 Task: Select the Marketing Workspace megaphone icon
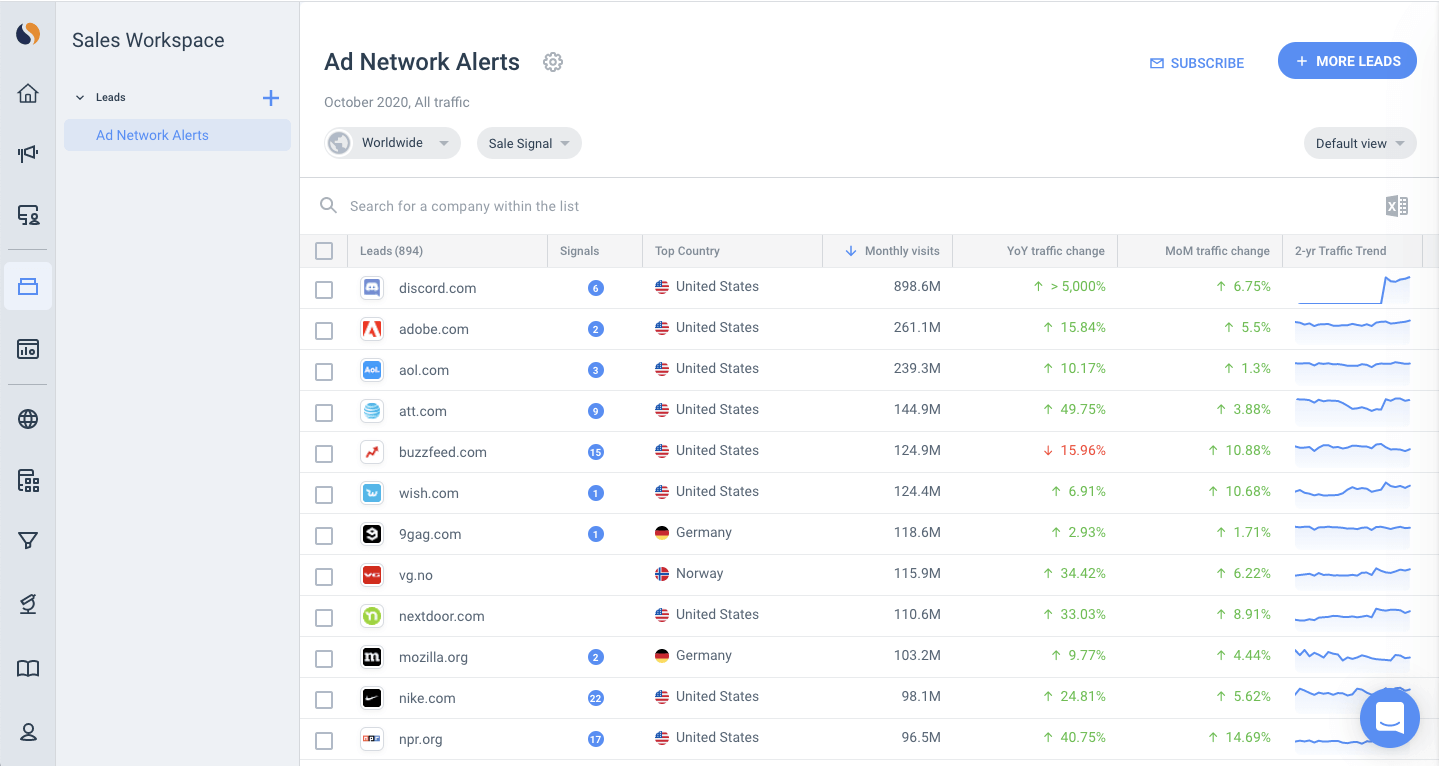click(27, 153)
